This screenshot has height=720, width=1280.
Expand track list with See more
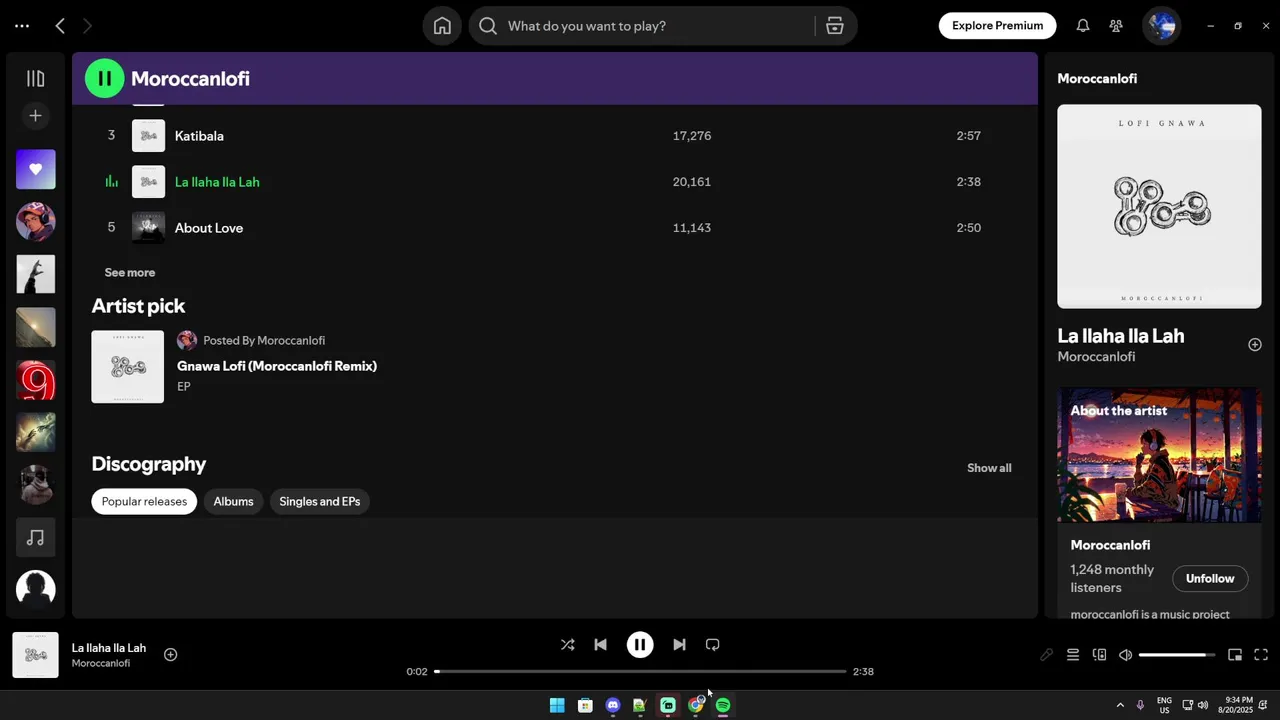coord(130,272)
